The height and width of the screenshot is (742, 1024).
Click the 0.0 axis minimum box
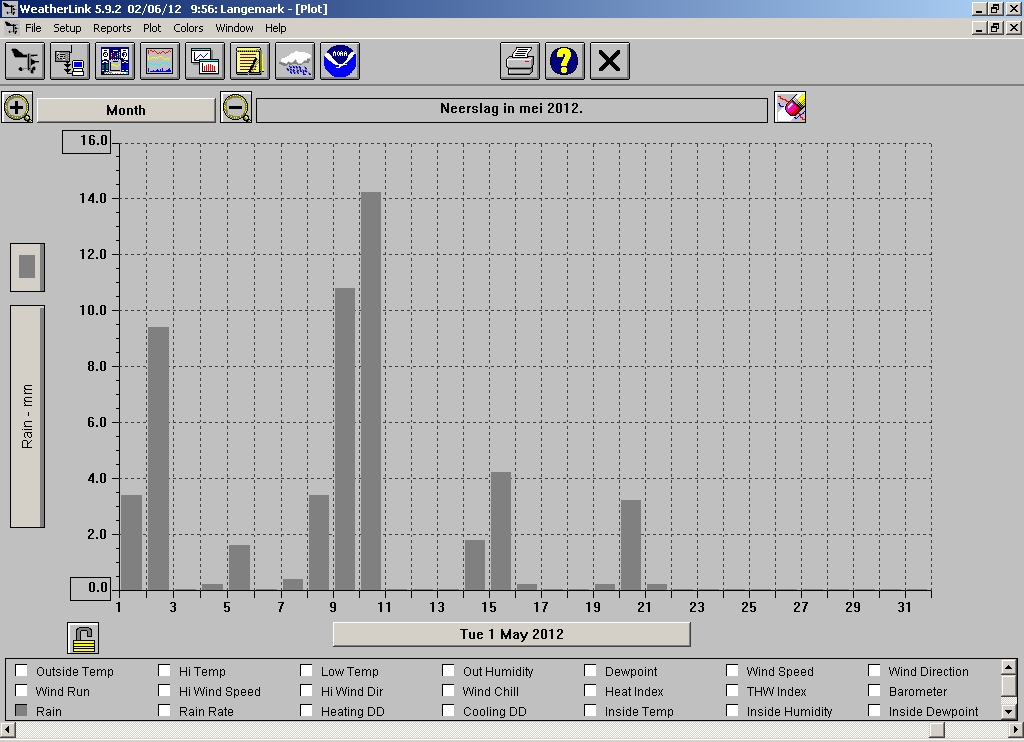pyautogui.click(x=91, y=588)
